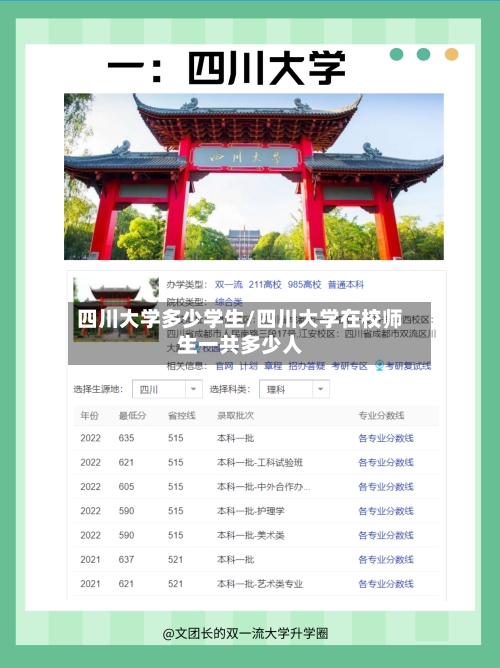
Task: Open 各专业分数线 for 2021 本科一批 row with 637
Action: pos(386,559)
